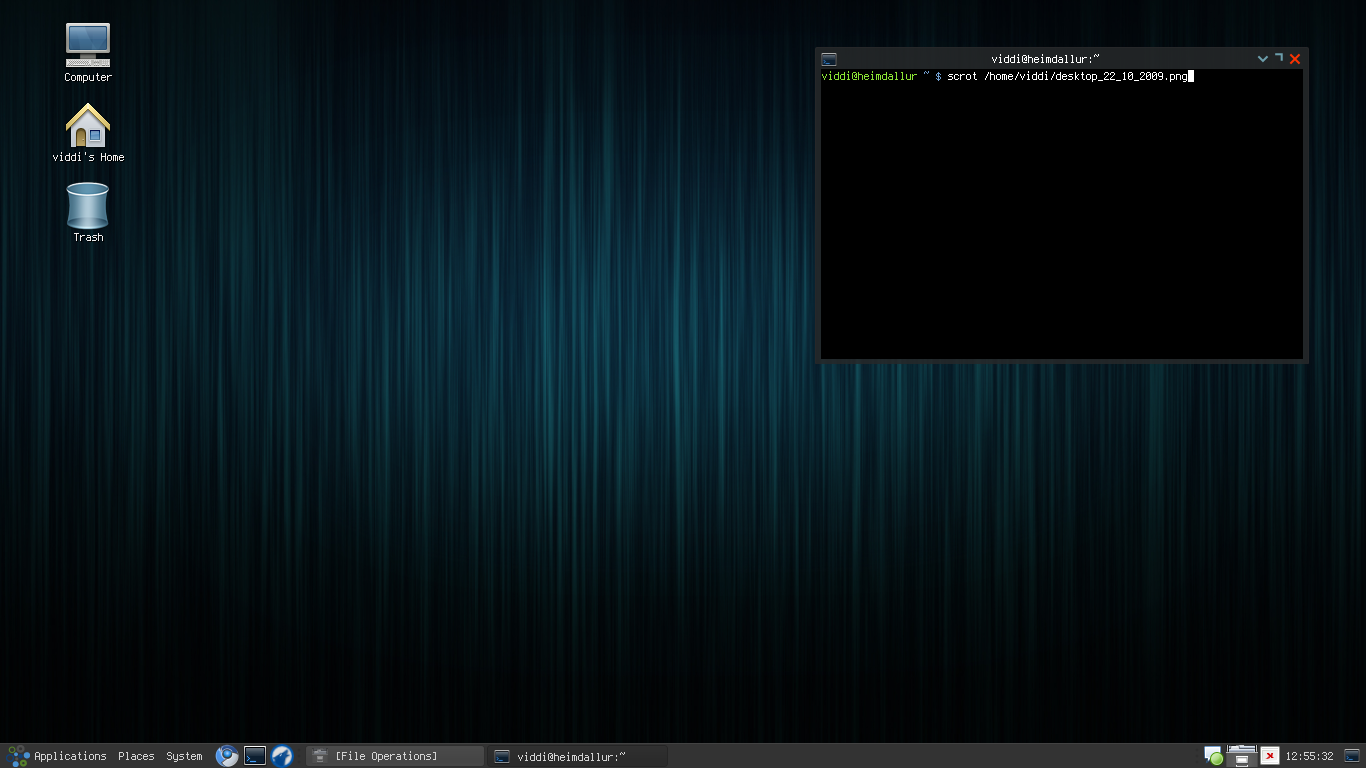Click the terminal icon in the window titlebar
Image resolution: width=1366 pixels, height=768 pixels.
(827, 58)
